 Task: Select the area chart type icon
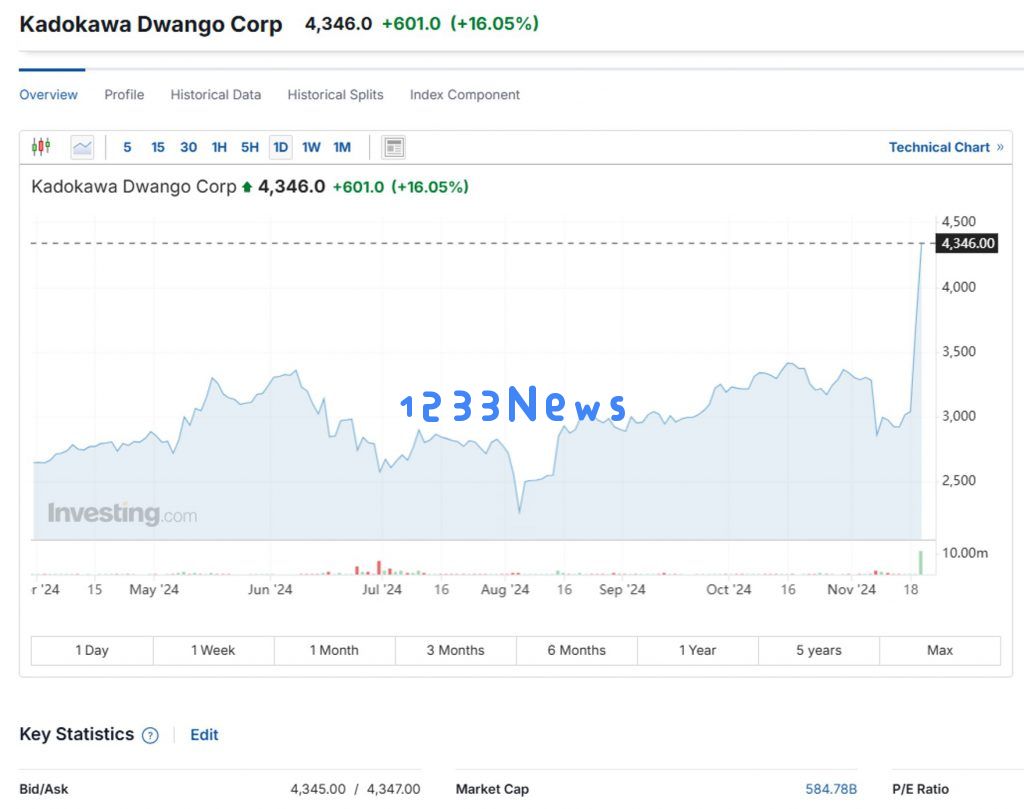click(x=82, y=147)
